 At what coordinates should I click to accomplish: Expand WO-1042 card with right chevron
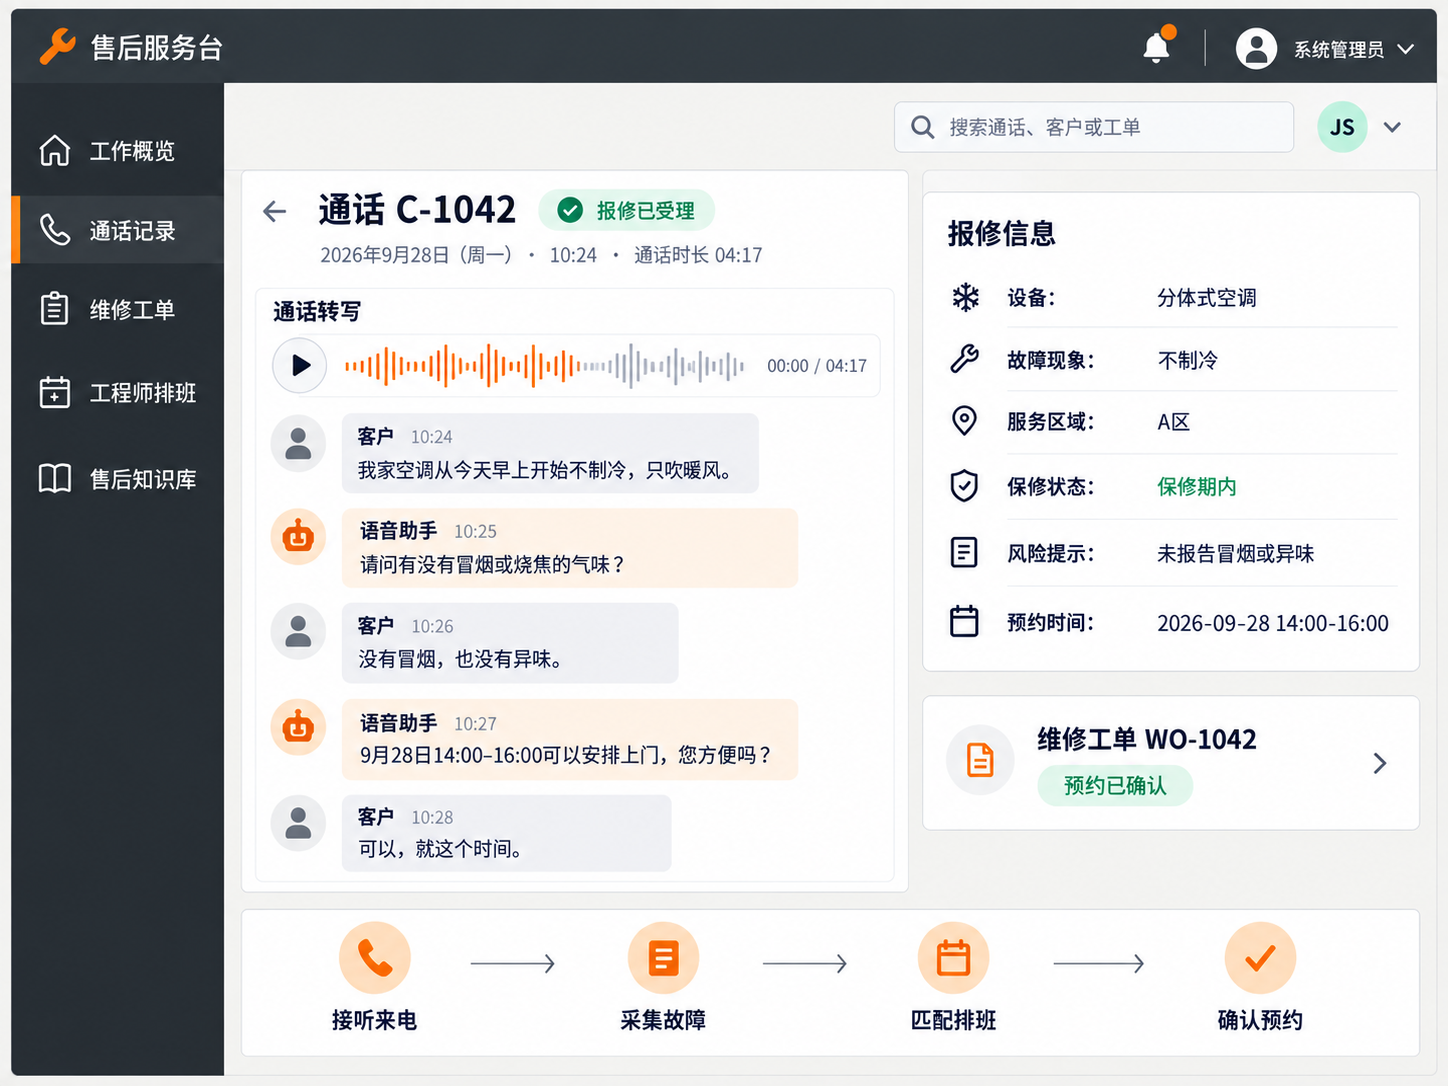click(x=1380, y=763)
